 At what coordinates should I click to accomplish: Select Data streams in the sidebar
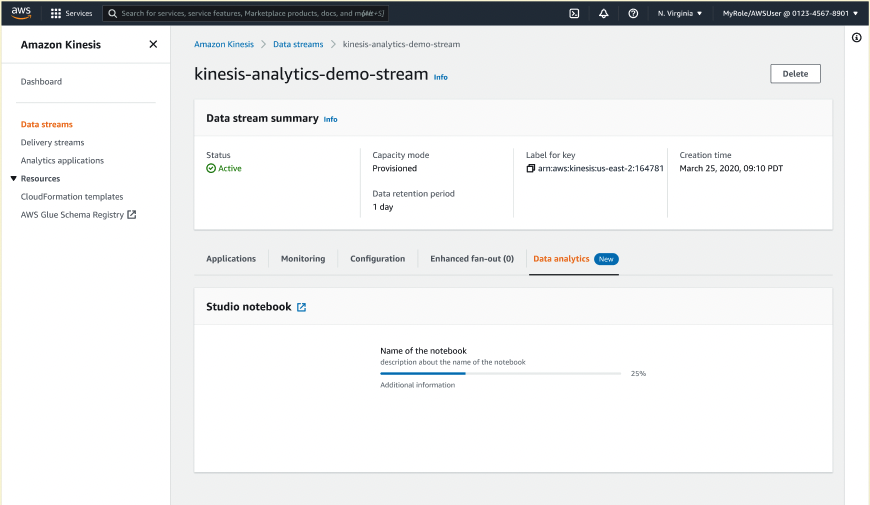pos(47,124)
